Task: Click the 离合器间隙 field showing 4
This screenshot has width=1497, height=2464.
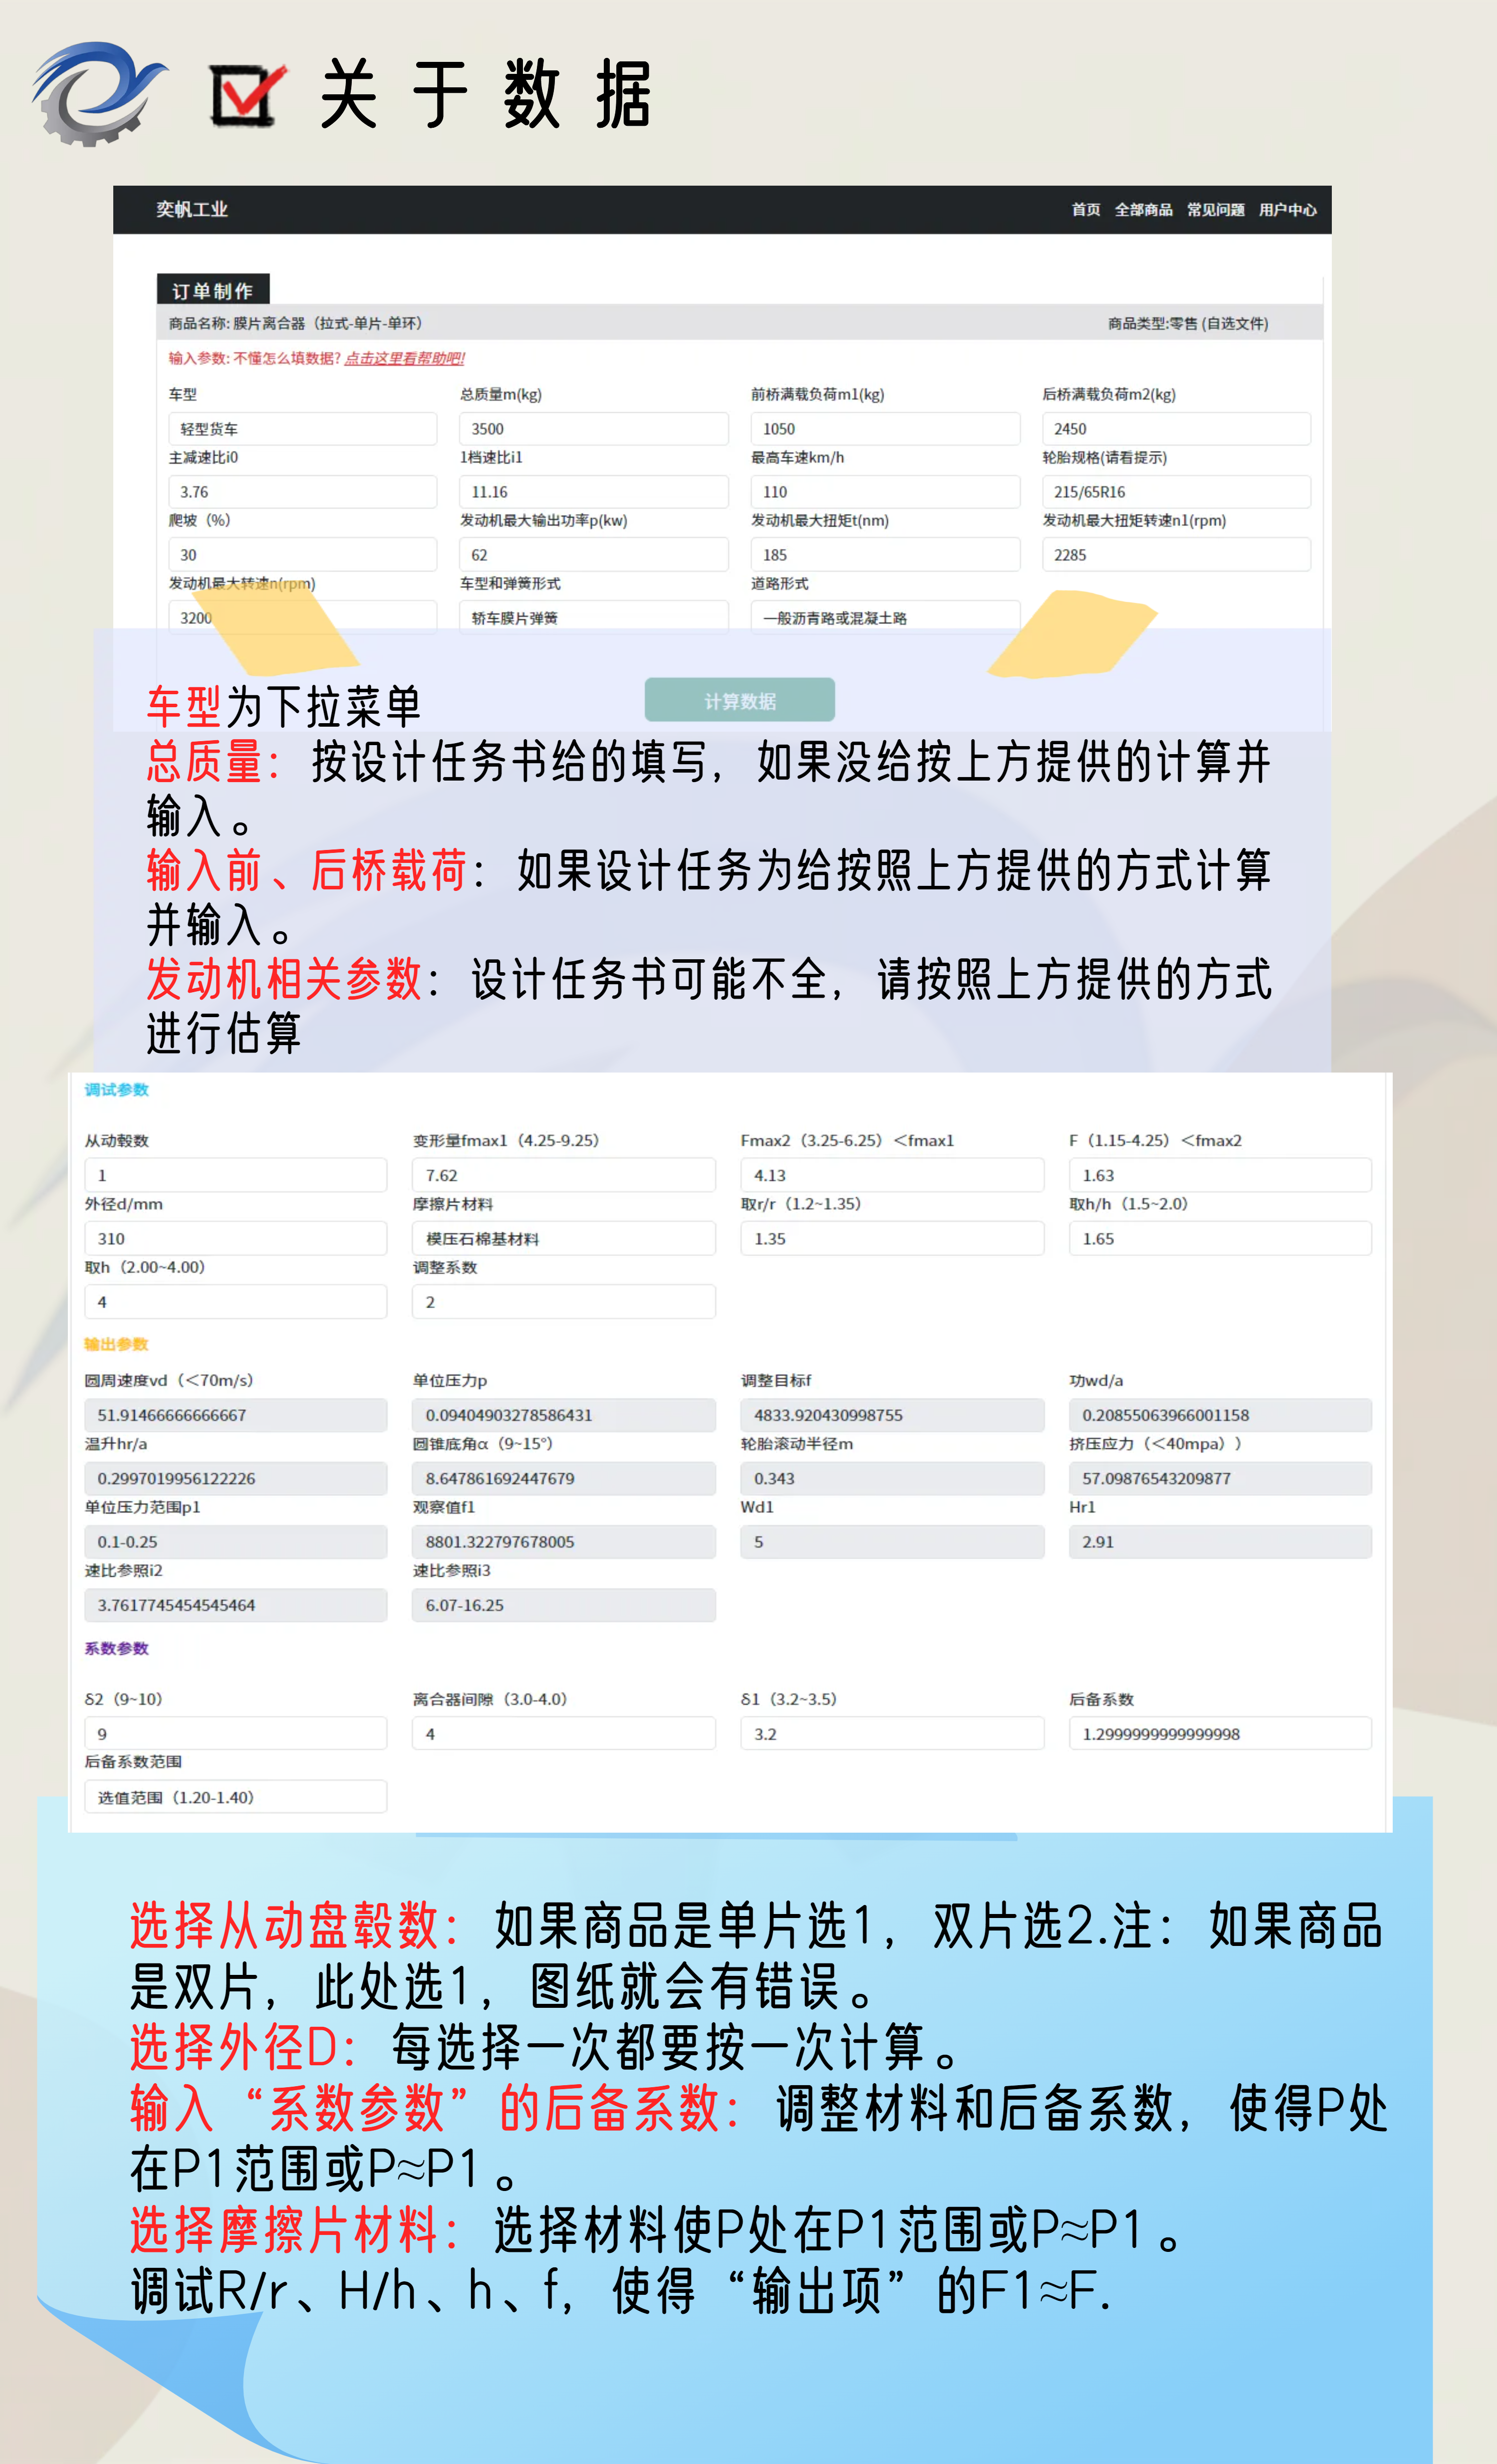Action: [x=563, y=1733]
